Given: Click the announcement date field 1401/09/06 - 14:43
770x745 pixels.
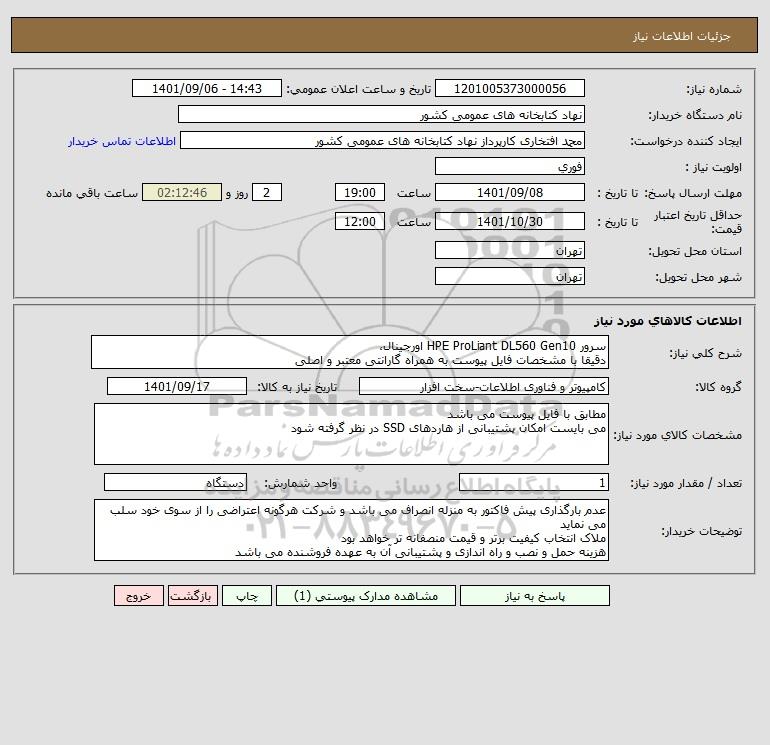Looking at the screenshot, I should click(x=207, y=88).
